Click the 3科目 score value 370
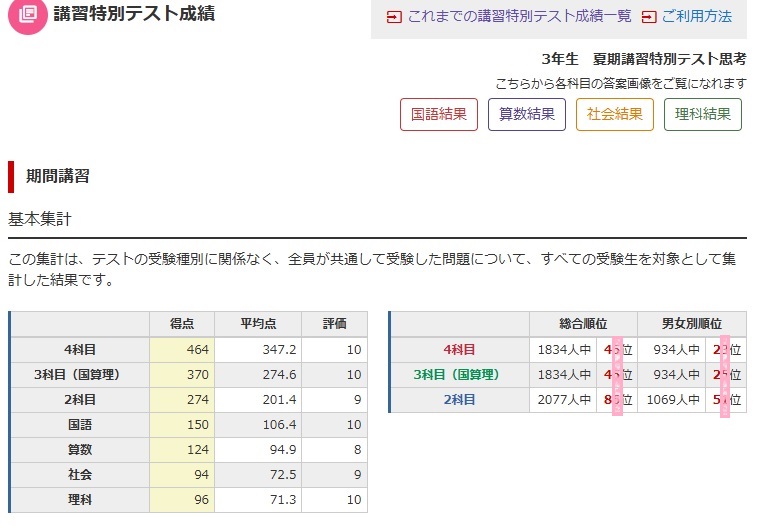 (x=198, y=375)
